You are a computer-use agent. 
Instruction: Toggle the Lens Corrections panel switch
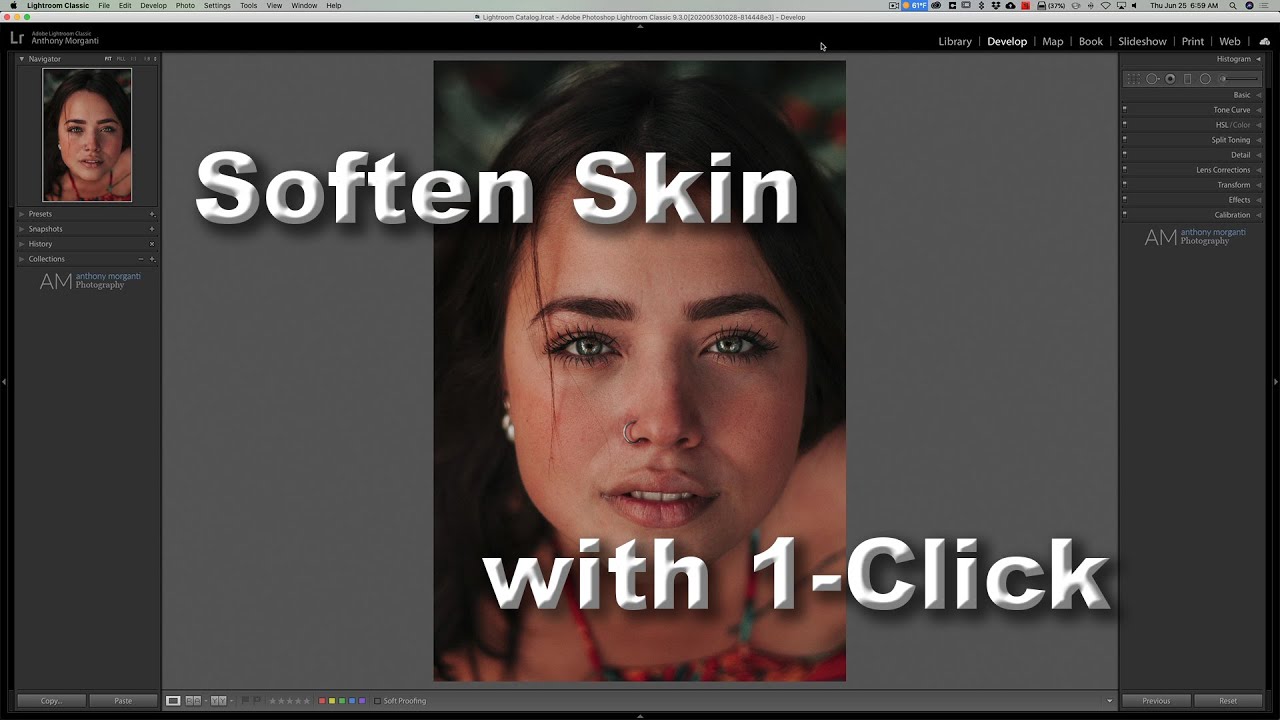[1125, 170]
